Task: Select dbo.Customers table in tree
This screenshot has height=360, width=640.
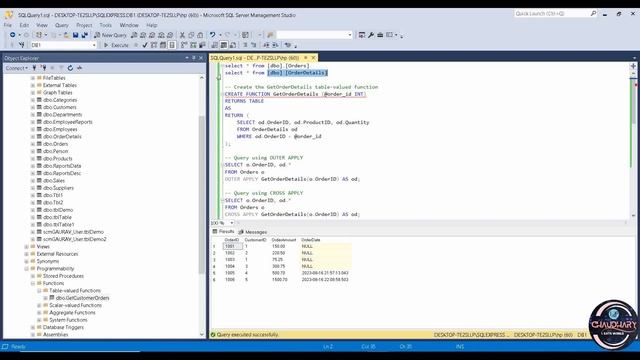Action: coord(60,107)
